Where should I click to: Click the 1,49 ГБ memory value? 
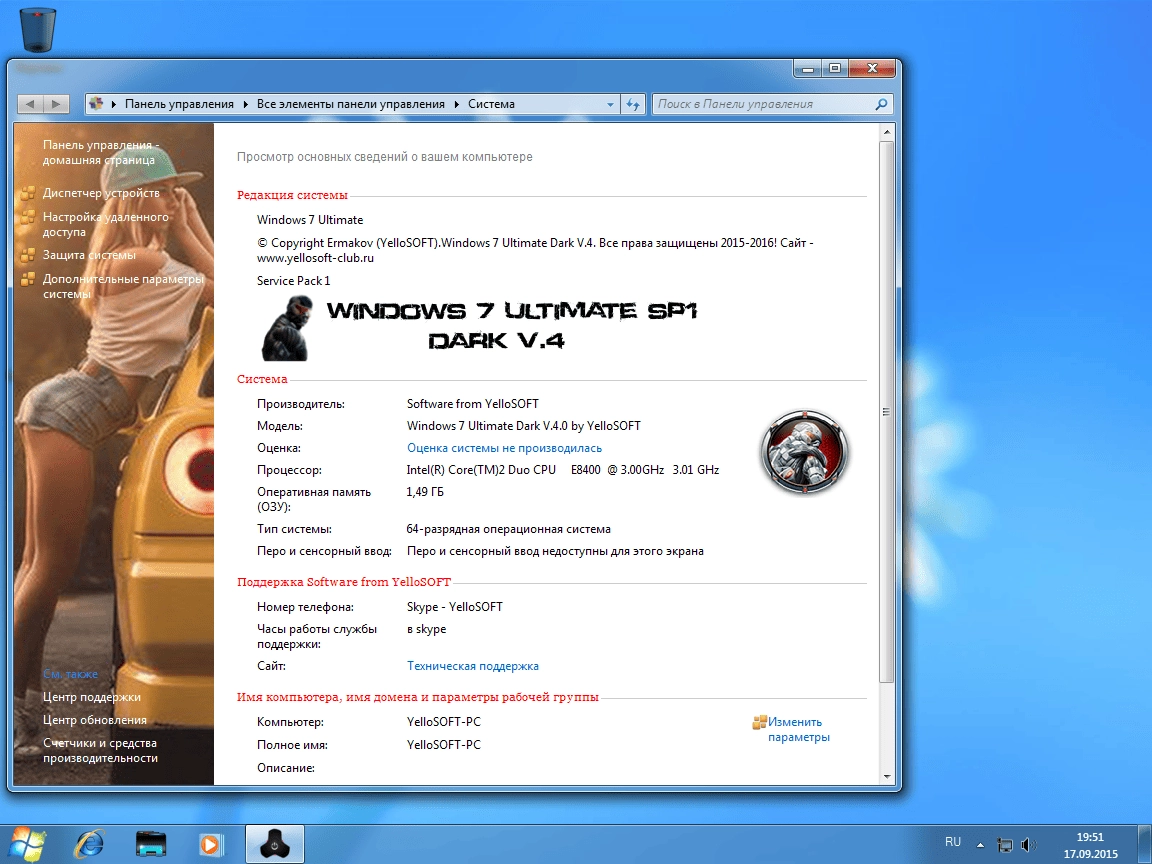425,492
